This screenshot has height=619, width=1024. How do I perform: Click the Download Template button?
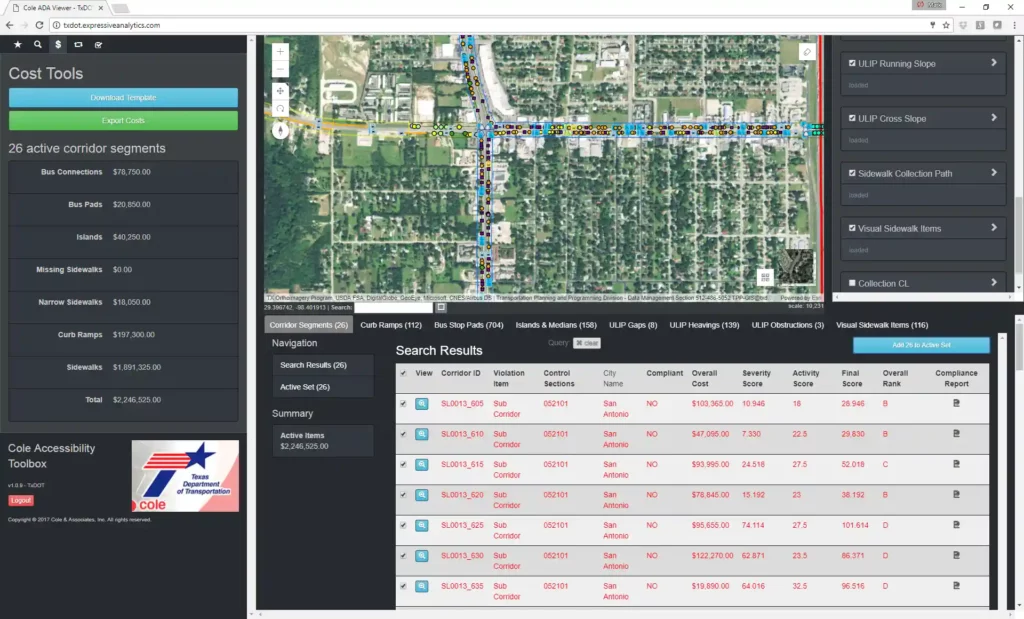[123, 97]
